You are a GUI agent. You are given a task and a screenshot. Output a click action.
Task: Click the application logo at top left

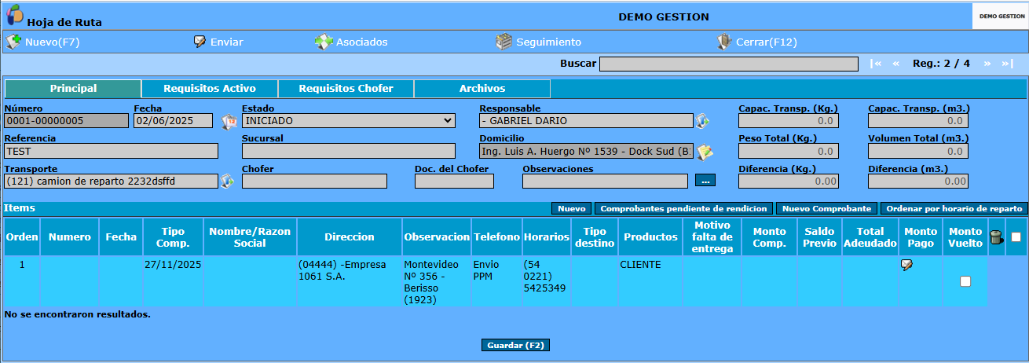(x=14, y=14)
